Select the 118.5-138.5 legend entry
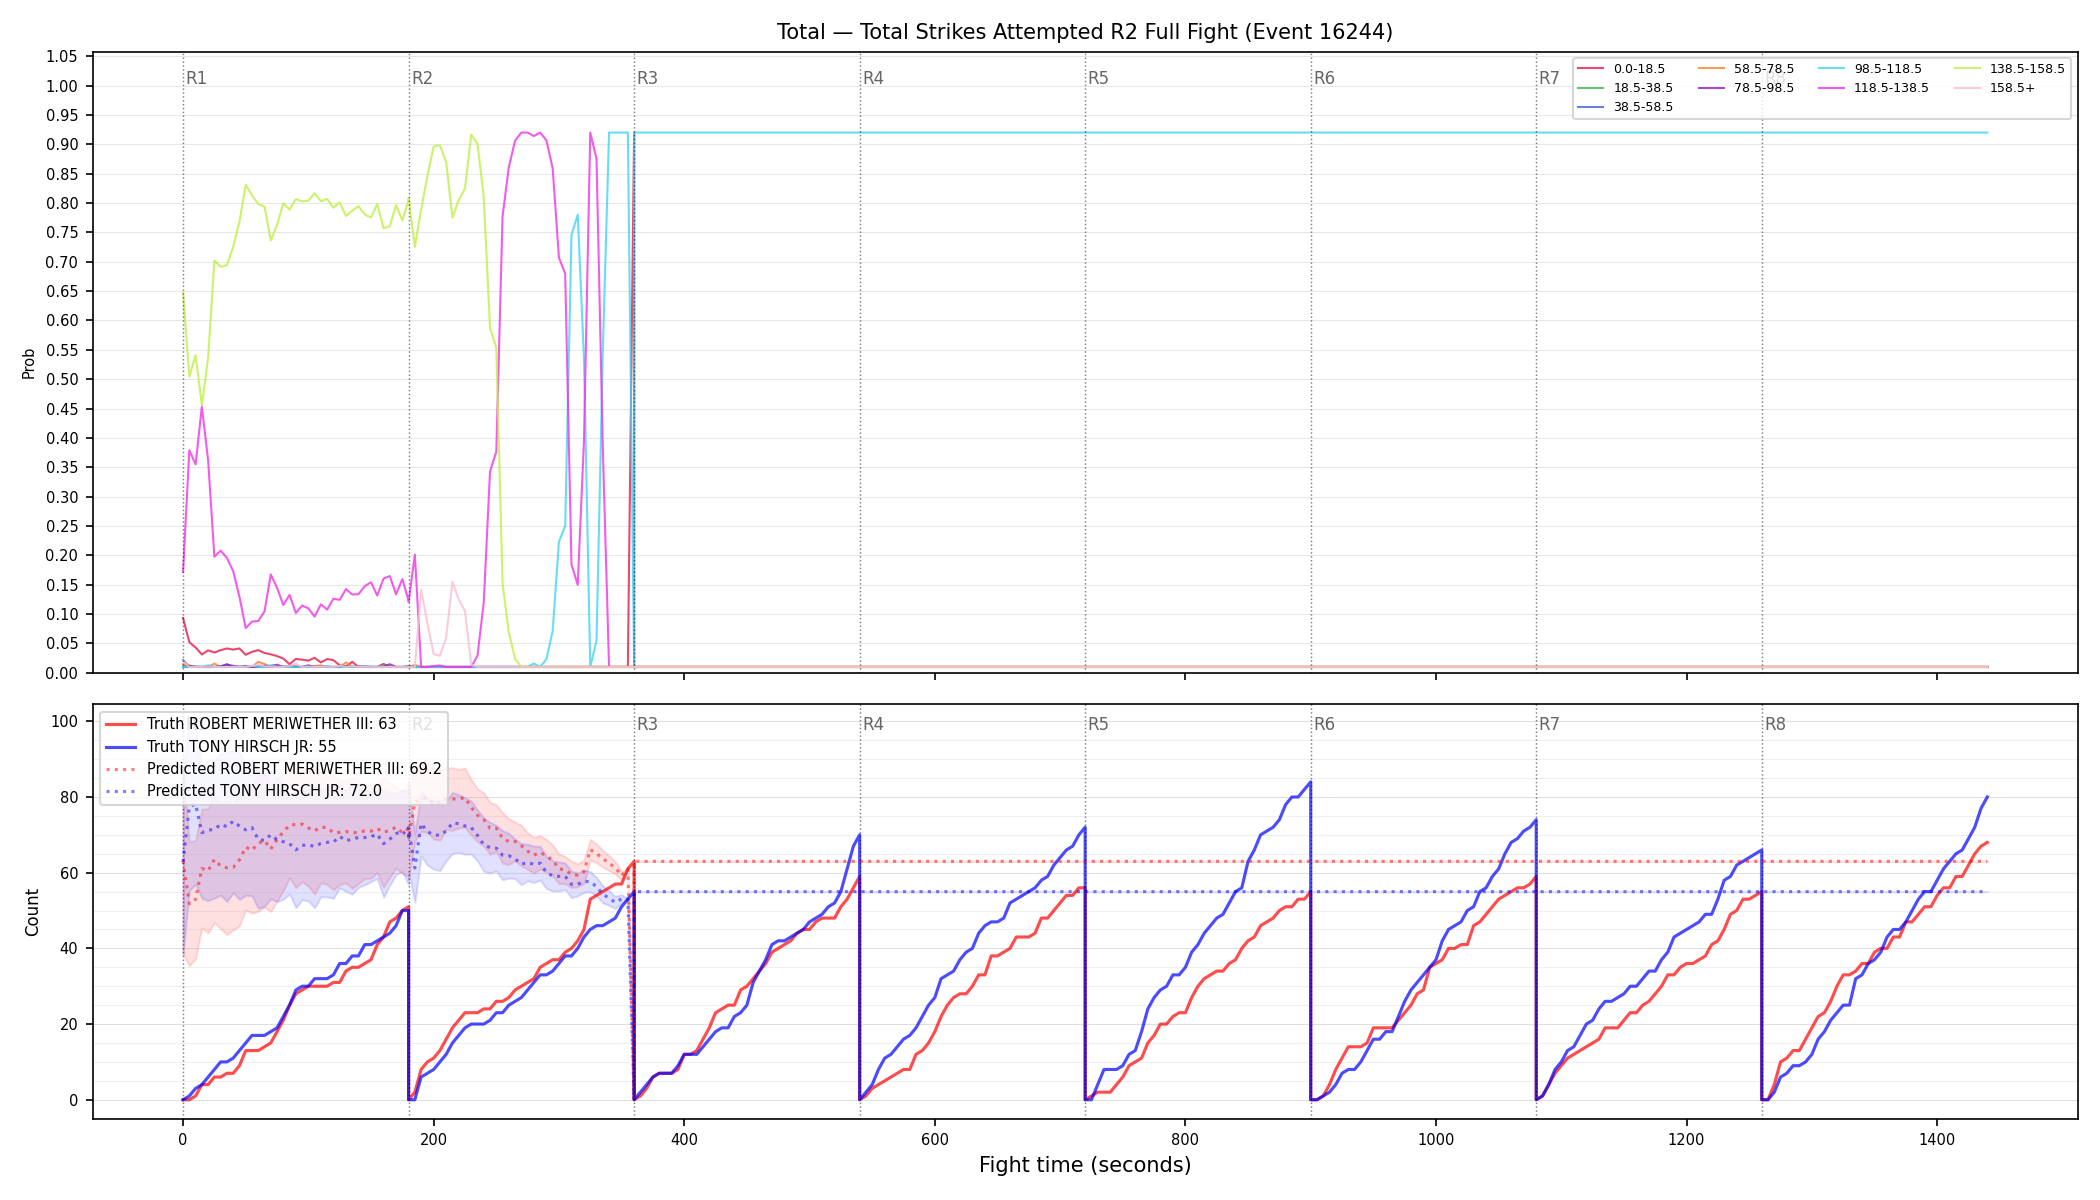The height and width of the screenshot is (1200, 2100). (1873, 88)
